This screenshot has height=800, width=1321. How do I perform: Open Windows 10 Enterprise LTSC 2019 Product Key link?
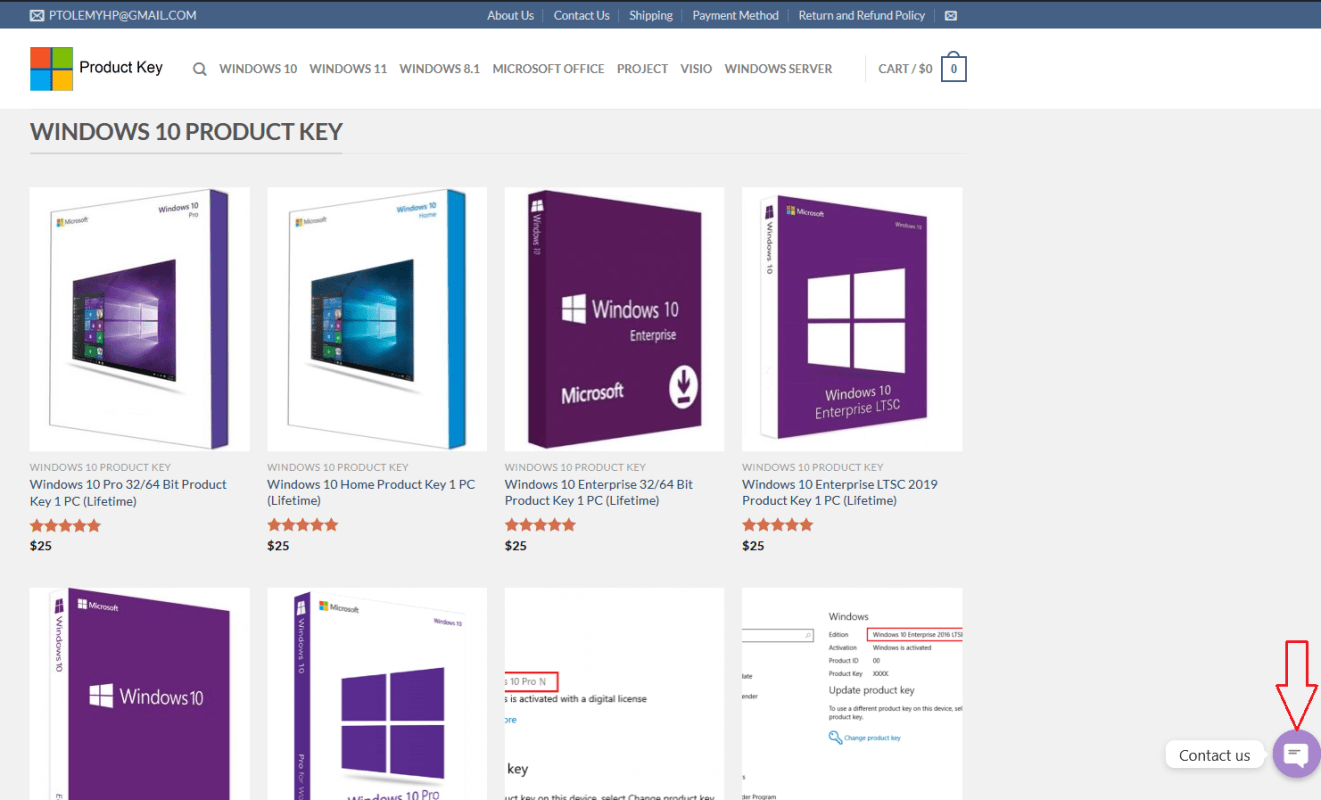click(x=840, y=492)
